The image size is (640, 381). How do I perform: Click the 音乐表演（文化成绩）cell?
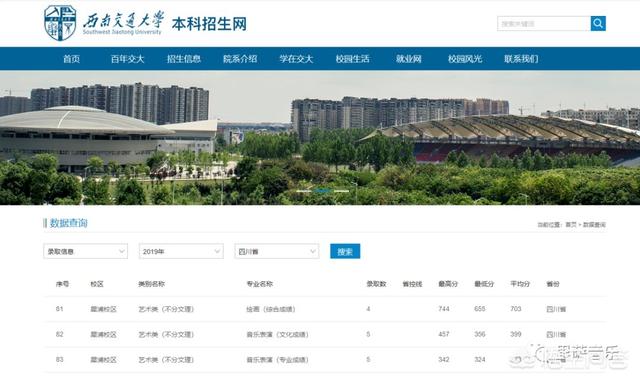tap(277, 334)
